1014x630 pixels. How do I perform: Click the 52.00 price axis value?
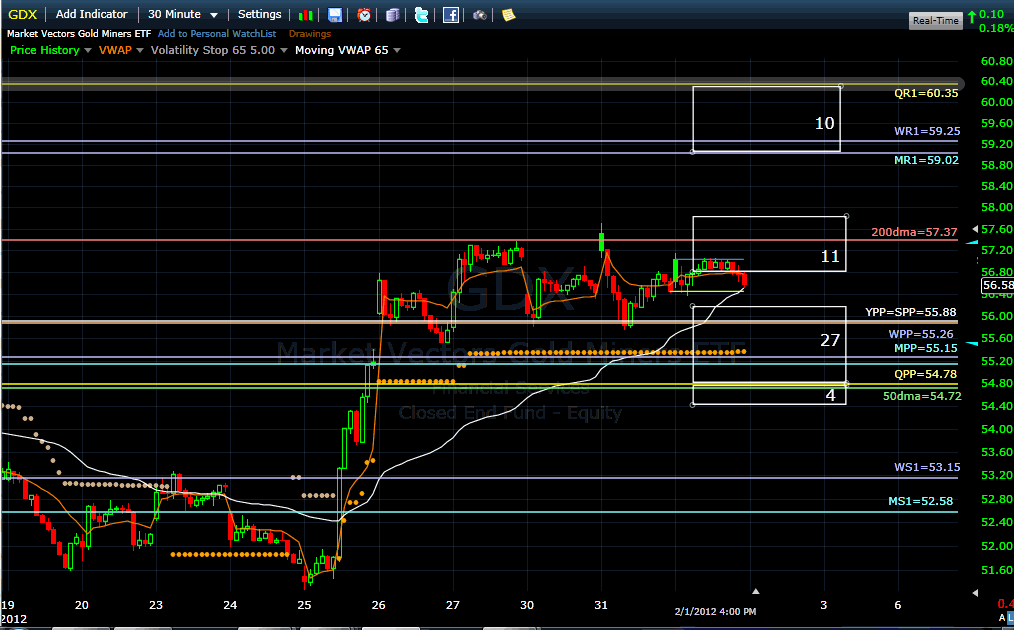pos(997,546)
